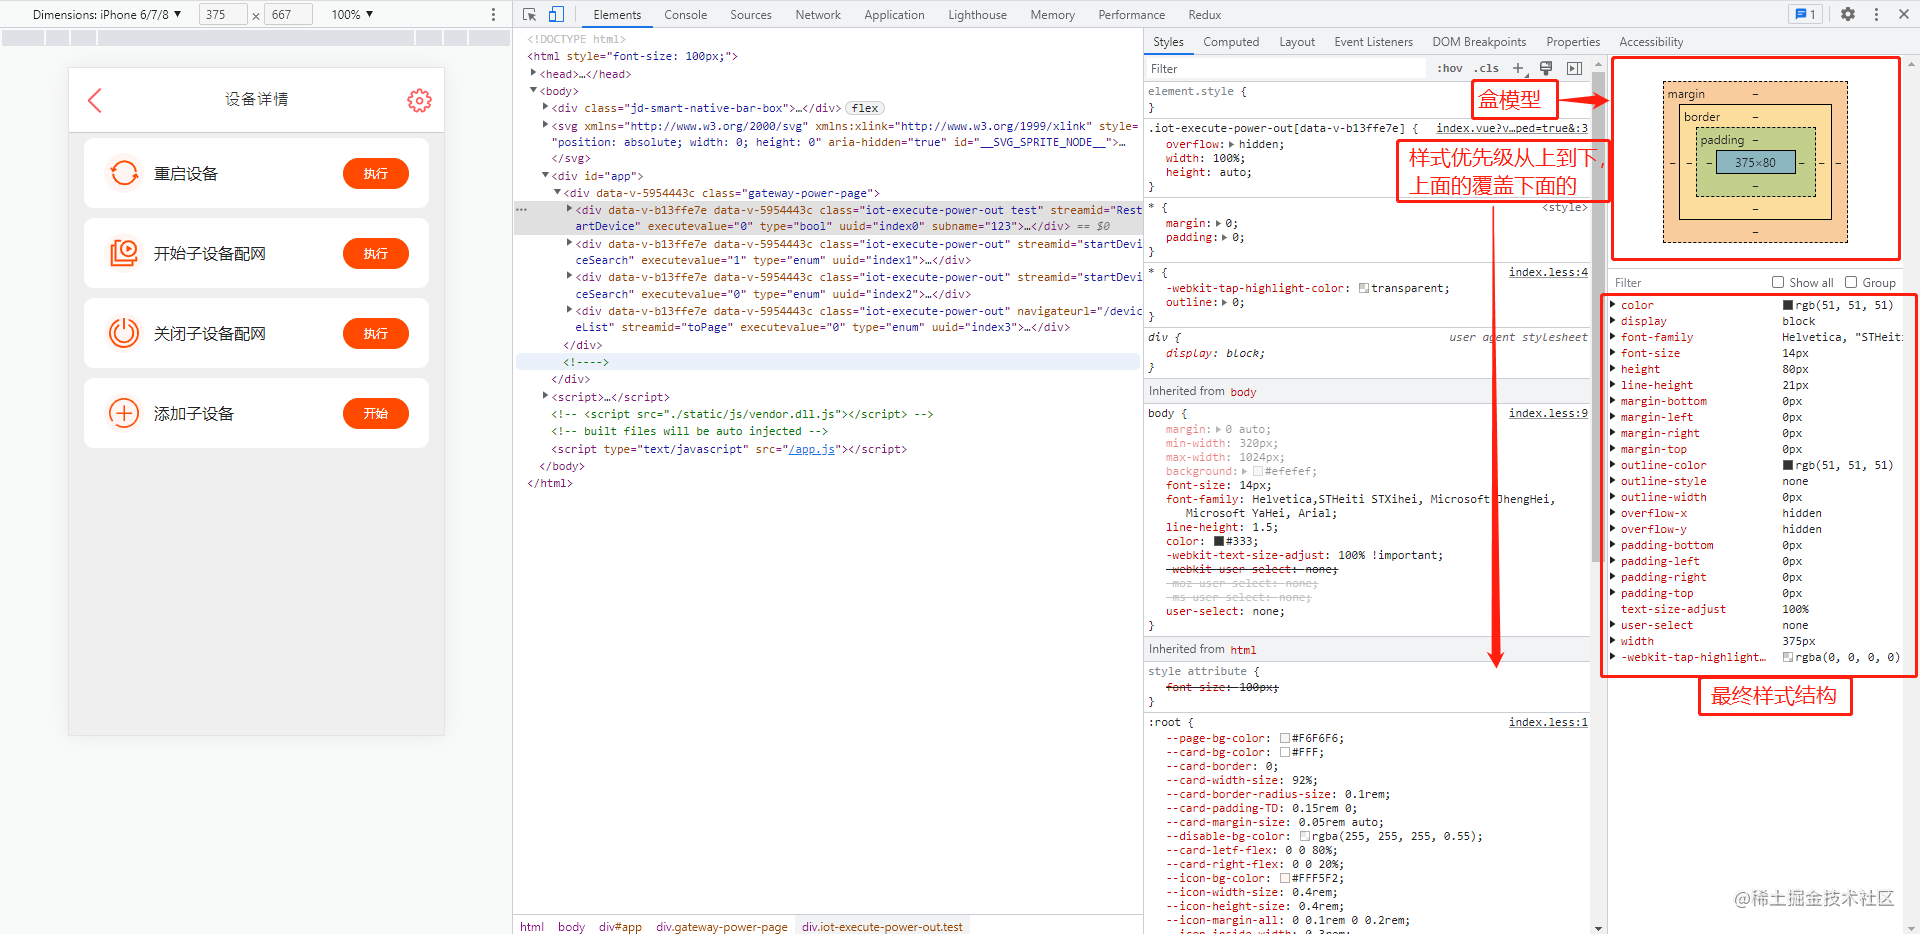Viewport: 1920px width, 934px height.
Task: Open the index.less:9 source link
Action: pos(1548,413)
